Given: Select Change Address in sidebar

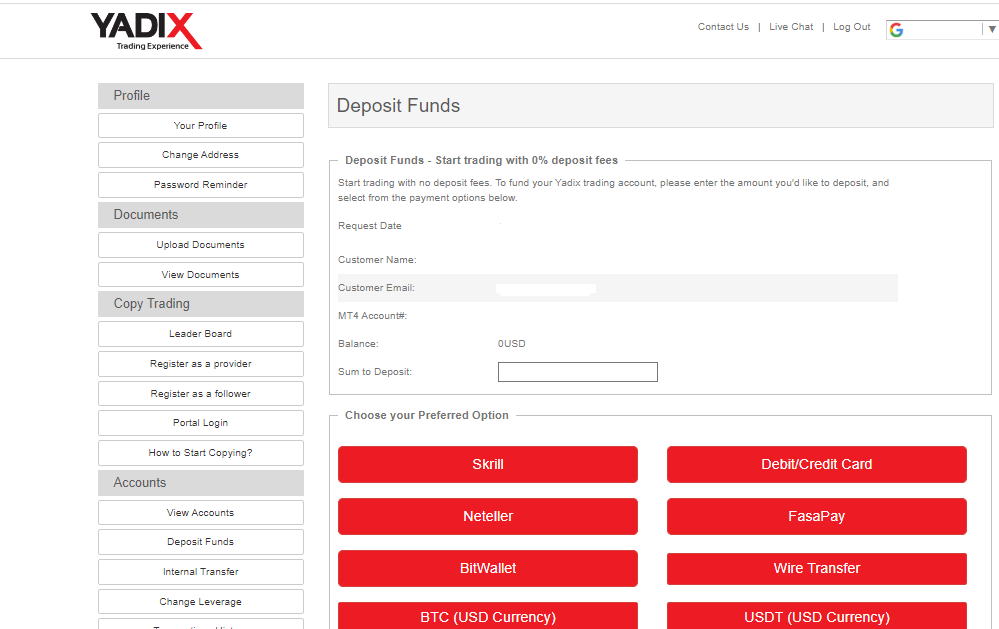Looking at the screenshot, I should [201, 155].
